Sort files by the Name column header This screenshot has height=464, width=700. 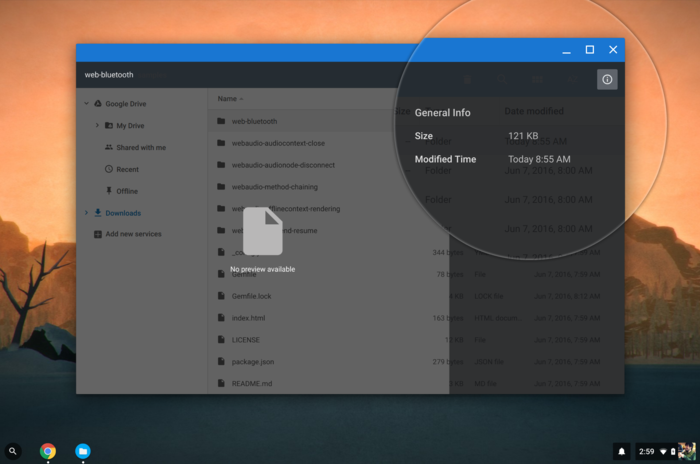tap(227, 99)
